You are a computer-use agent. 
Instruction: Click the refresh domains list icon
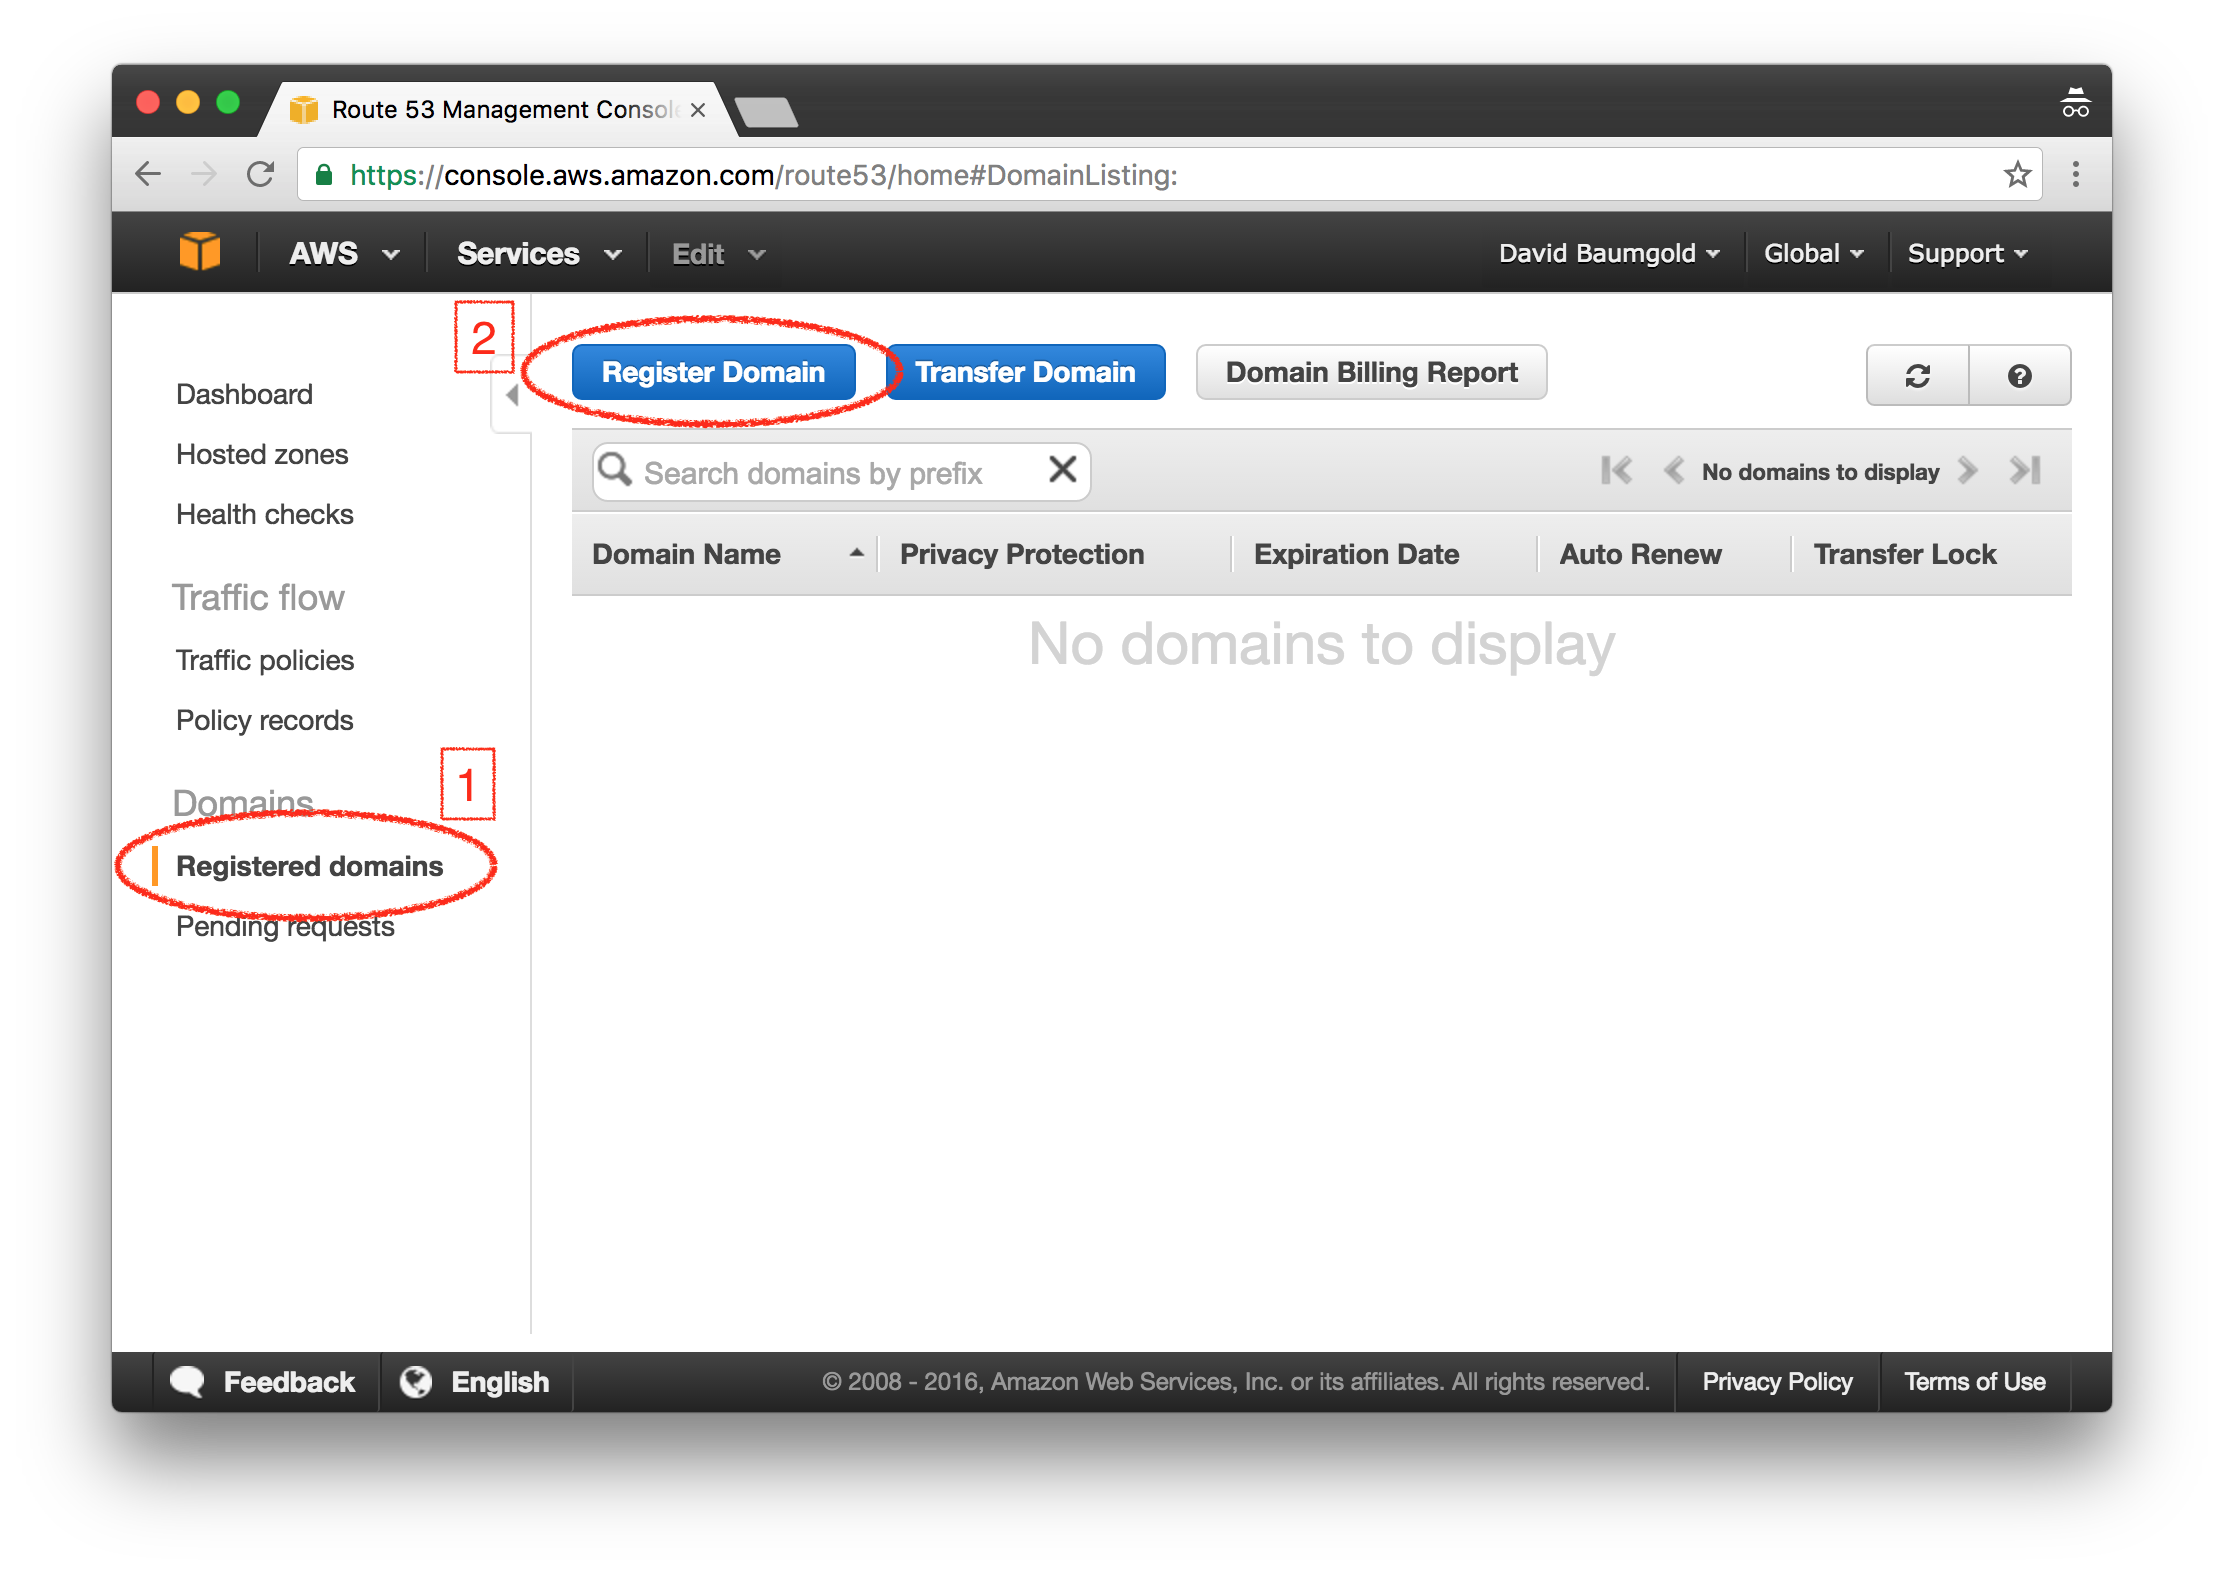(x=1917, y=376)
